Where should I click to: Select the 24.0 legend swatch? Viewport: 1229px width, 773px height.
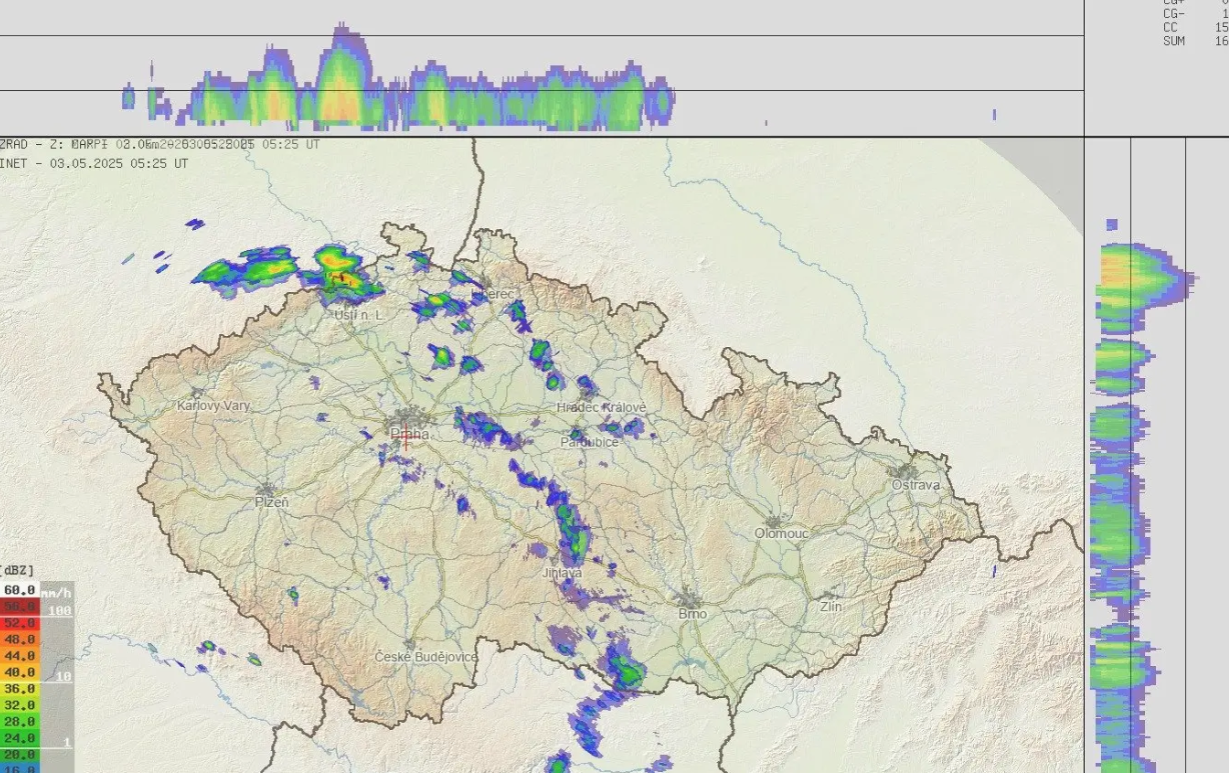tap(20, 738)
